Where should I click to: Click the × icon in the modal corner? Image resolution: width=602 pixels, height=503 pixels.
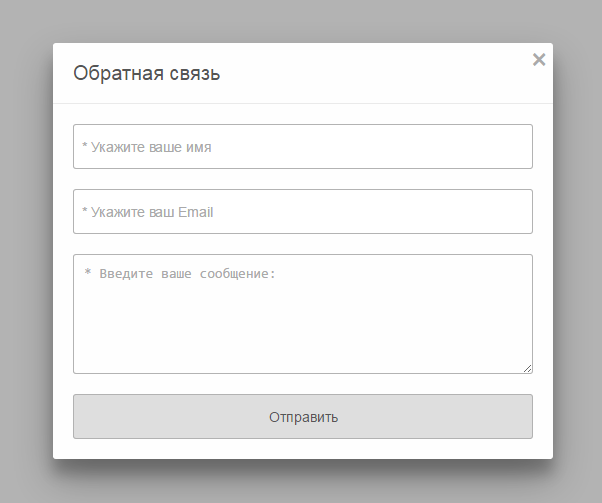point(539,59)
